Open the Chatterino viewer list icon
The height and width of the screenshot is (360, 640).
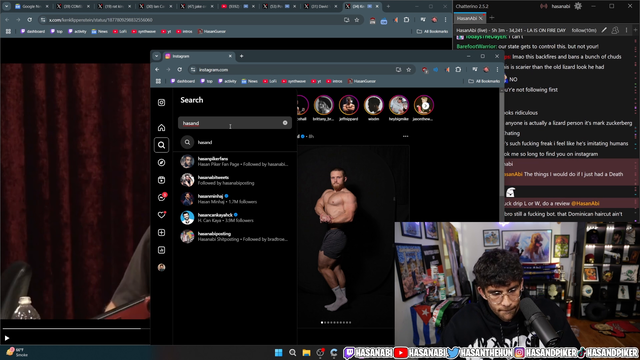[x=615, y=30]
